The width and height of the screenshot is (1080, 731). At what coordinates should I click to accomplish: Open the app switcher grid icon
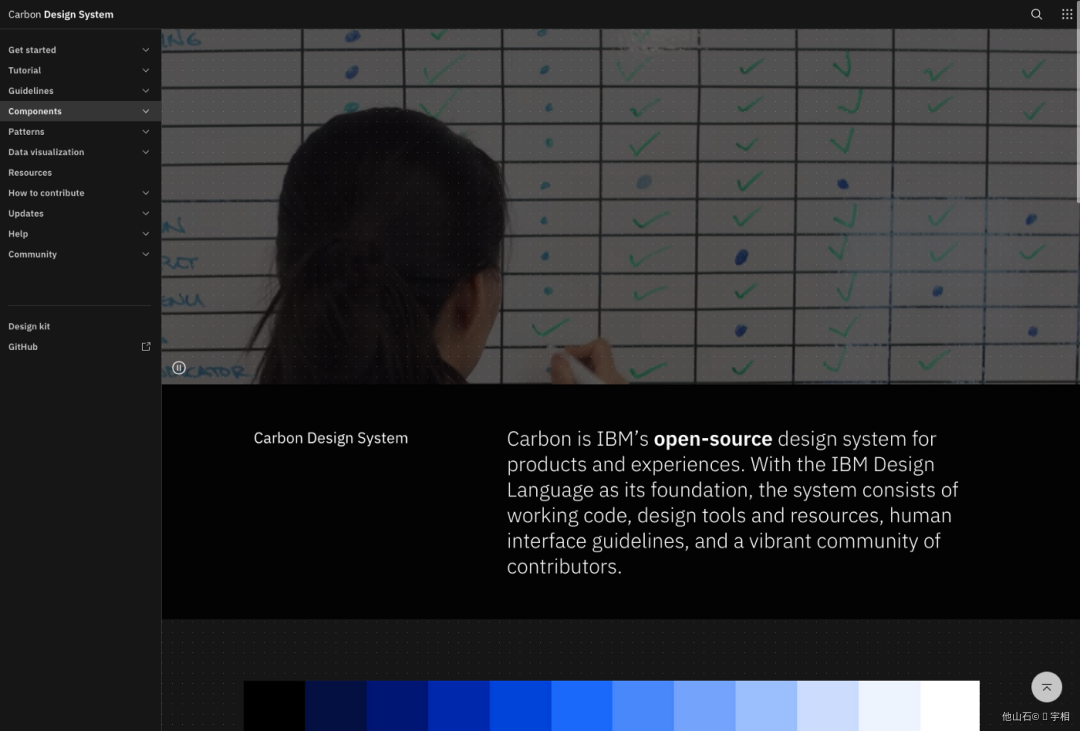(1067, 14)
